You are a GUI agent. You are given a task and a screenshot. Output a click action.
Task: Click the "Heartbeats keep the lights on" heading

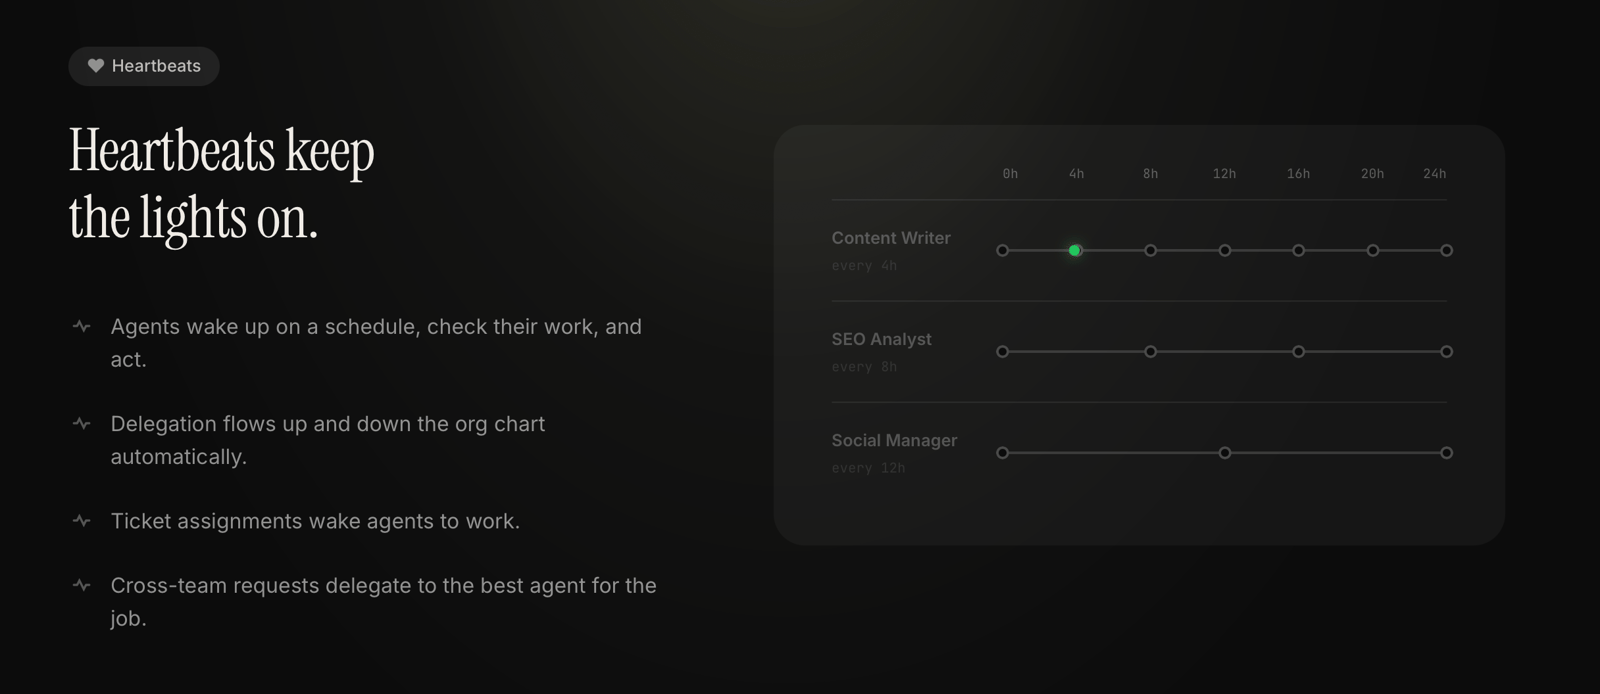coord(221,184)
